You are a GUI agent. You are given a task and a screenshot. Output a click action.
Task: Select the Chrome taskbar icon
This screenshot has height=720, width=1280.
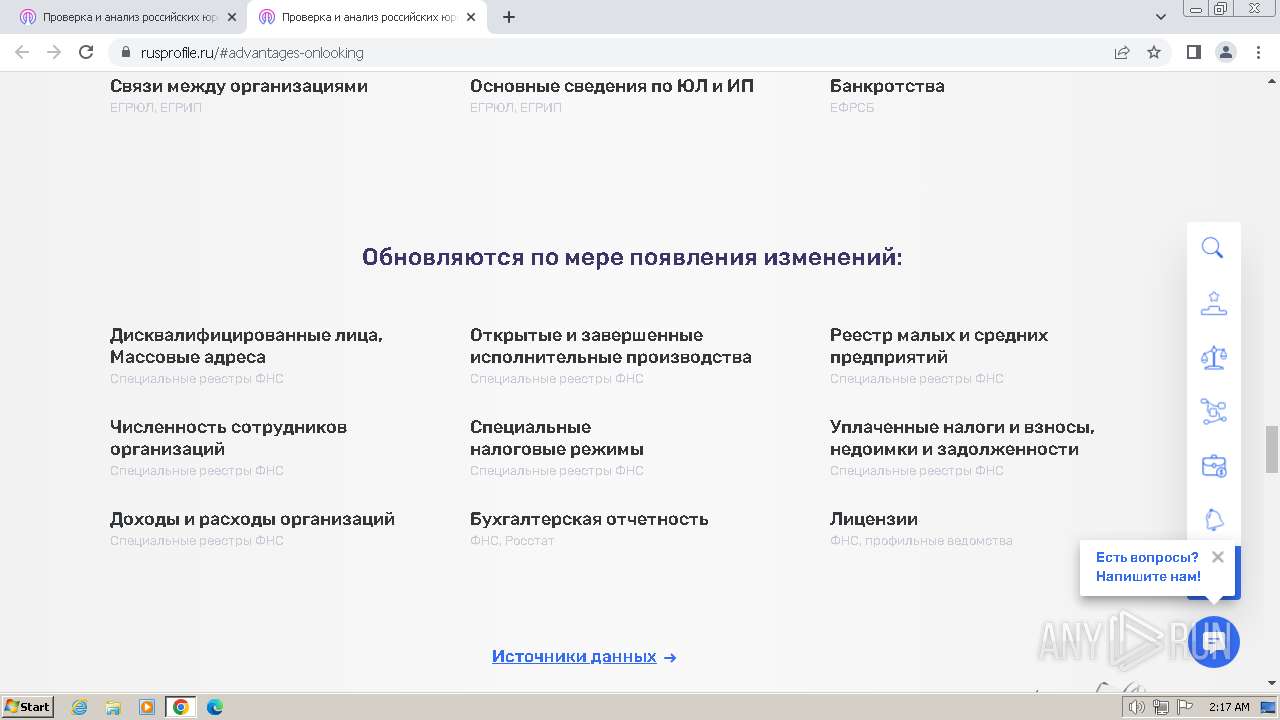[181, 707]
